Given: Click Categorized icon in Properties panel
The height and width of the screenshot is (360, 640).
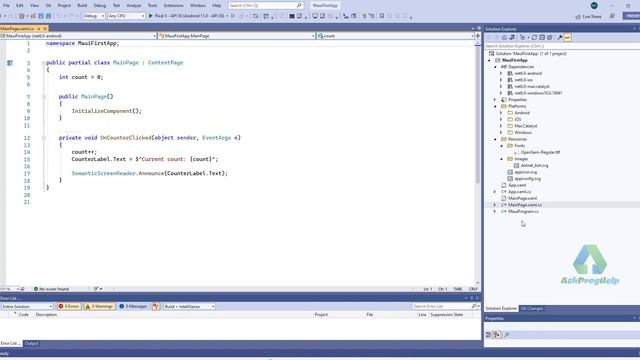Looking at the screenshot, I should point(489,335).
